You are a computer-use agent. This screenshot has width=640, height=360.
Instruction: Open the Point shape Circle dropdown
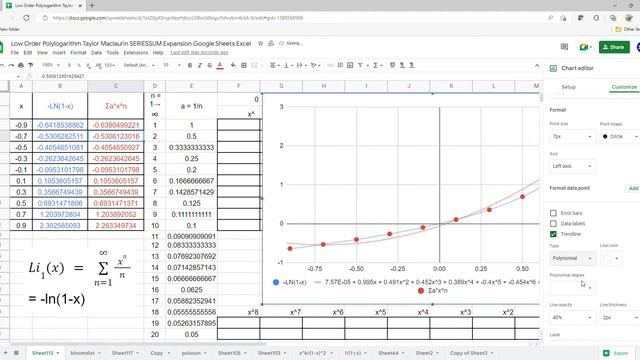pos(620,136)
